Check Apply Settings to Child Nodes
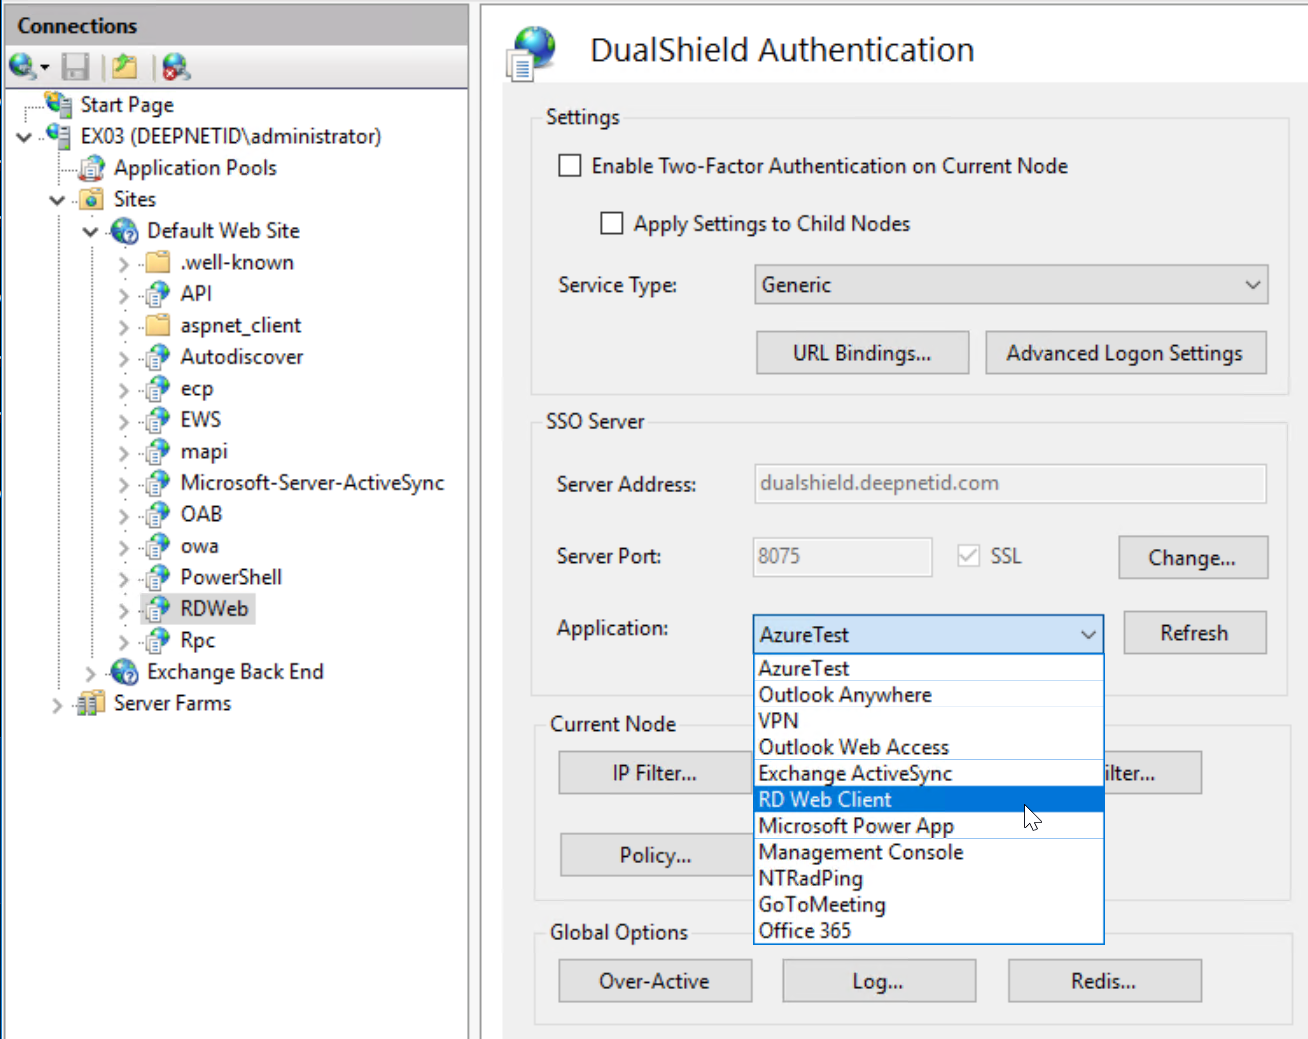 click(611, 224)
